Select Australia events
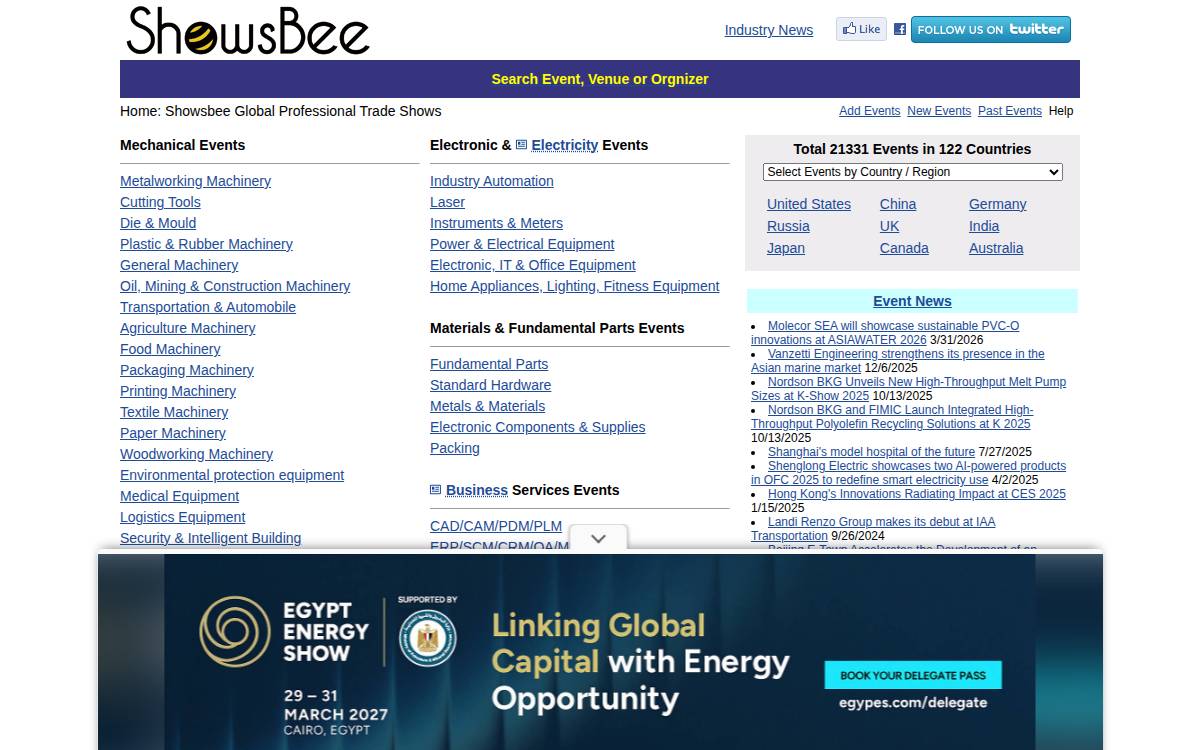 point(995,248)
